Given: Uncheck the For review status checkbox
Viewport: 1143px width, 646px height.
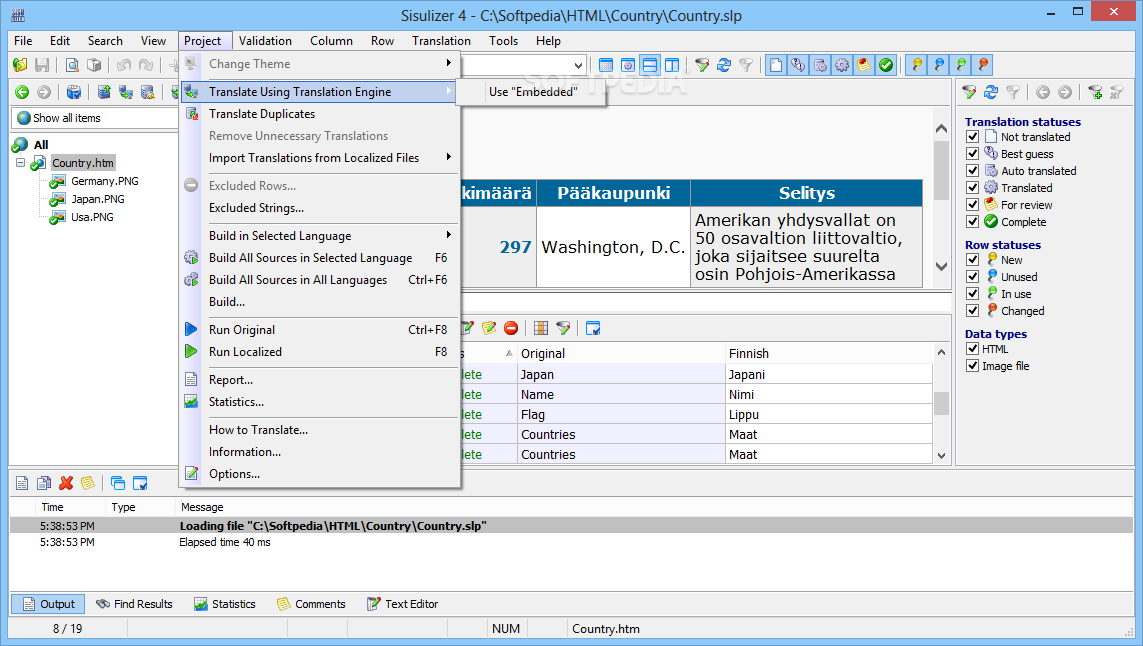Looking at the screenshot, I should tap(972, 204).
